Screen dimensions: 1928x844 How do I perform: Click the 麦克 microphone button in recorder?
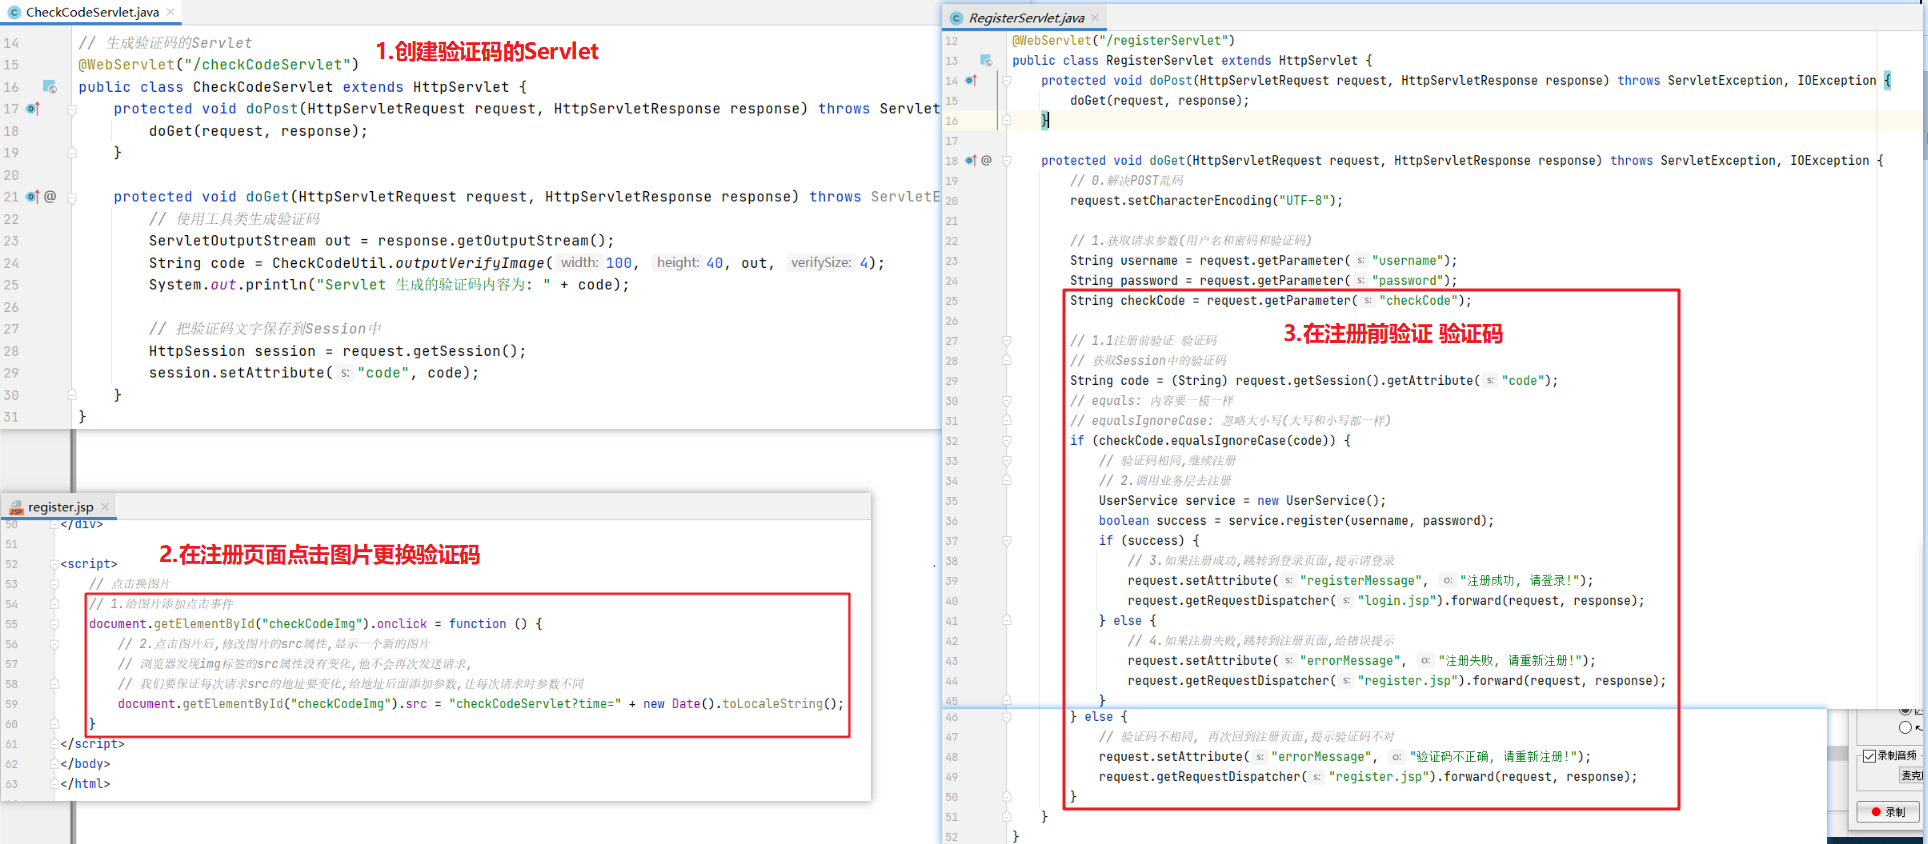pos(1911,775)
